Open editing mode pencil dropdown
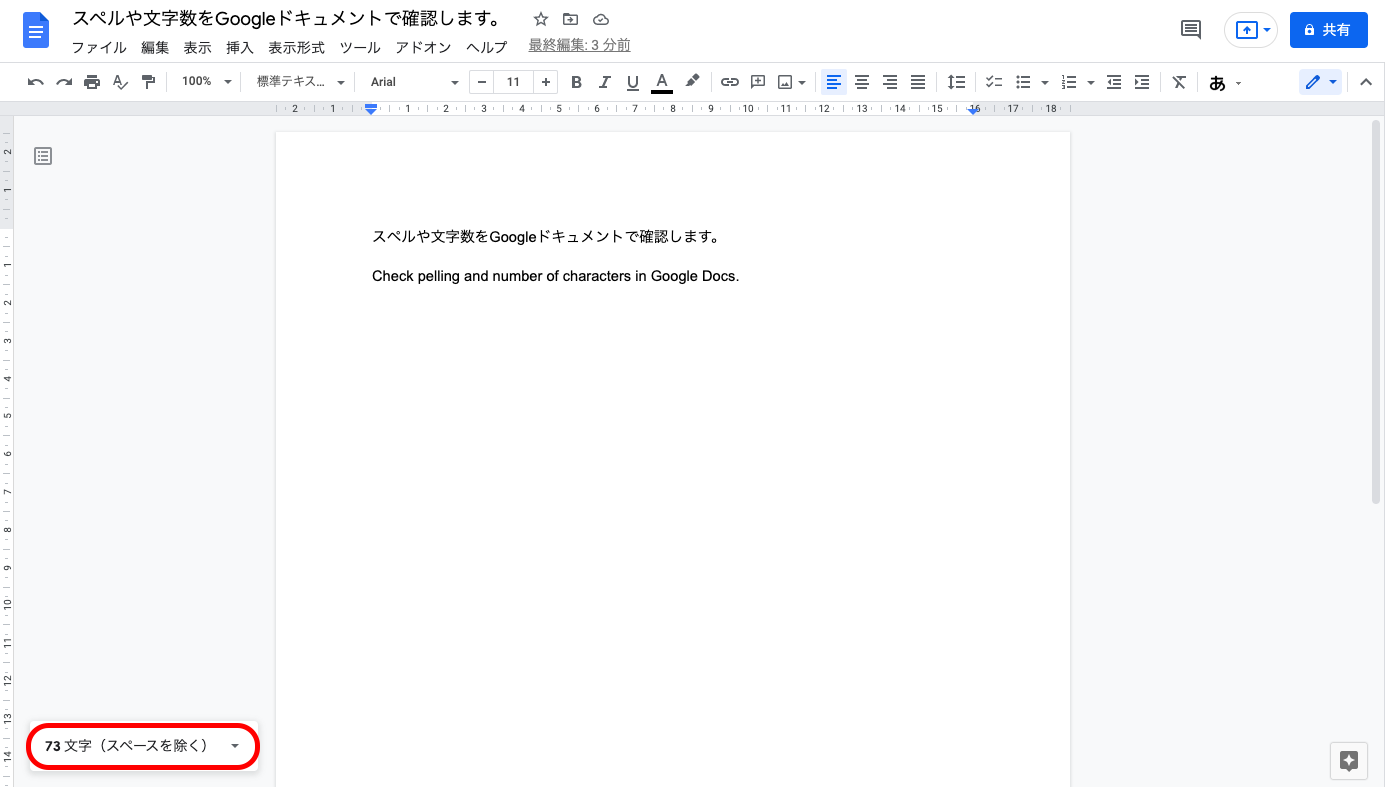Screen dimensions: 1385x787 1320,82
